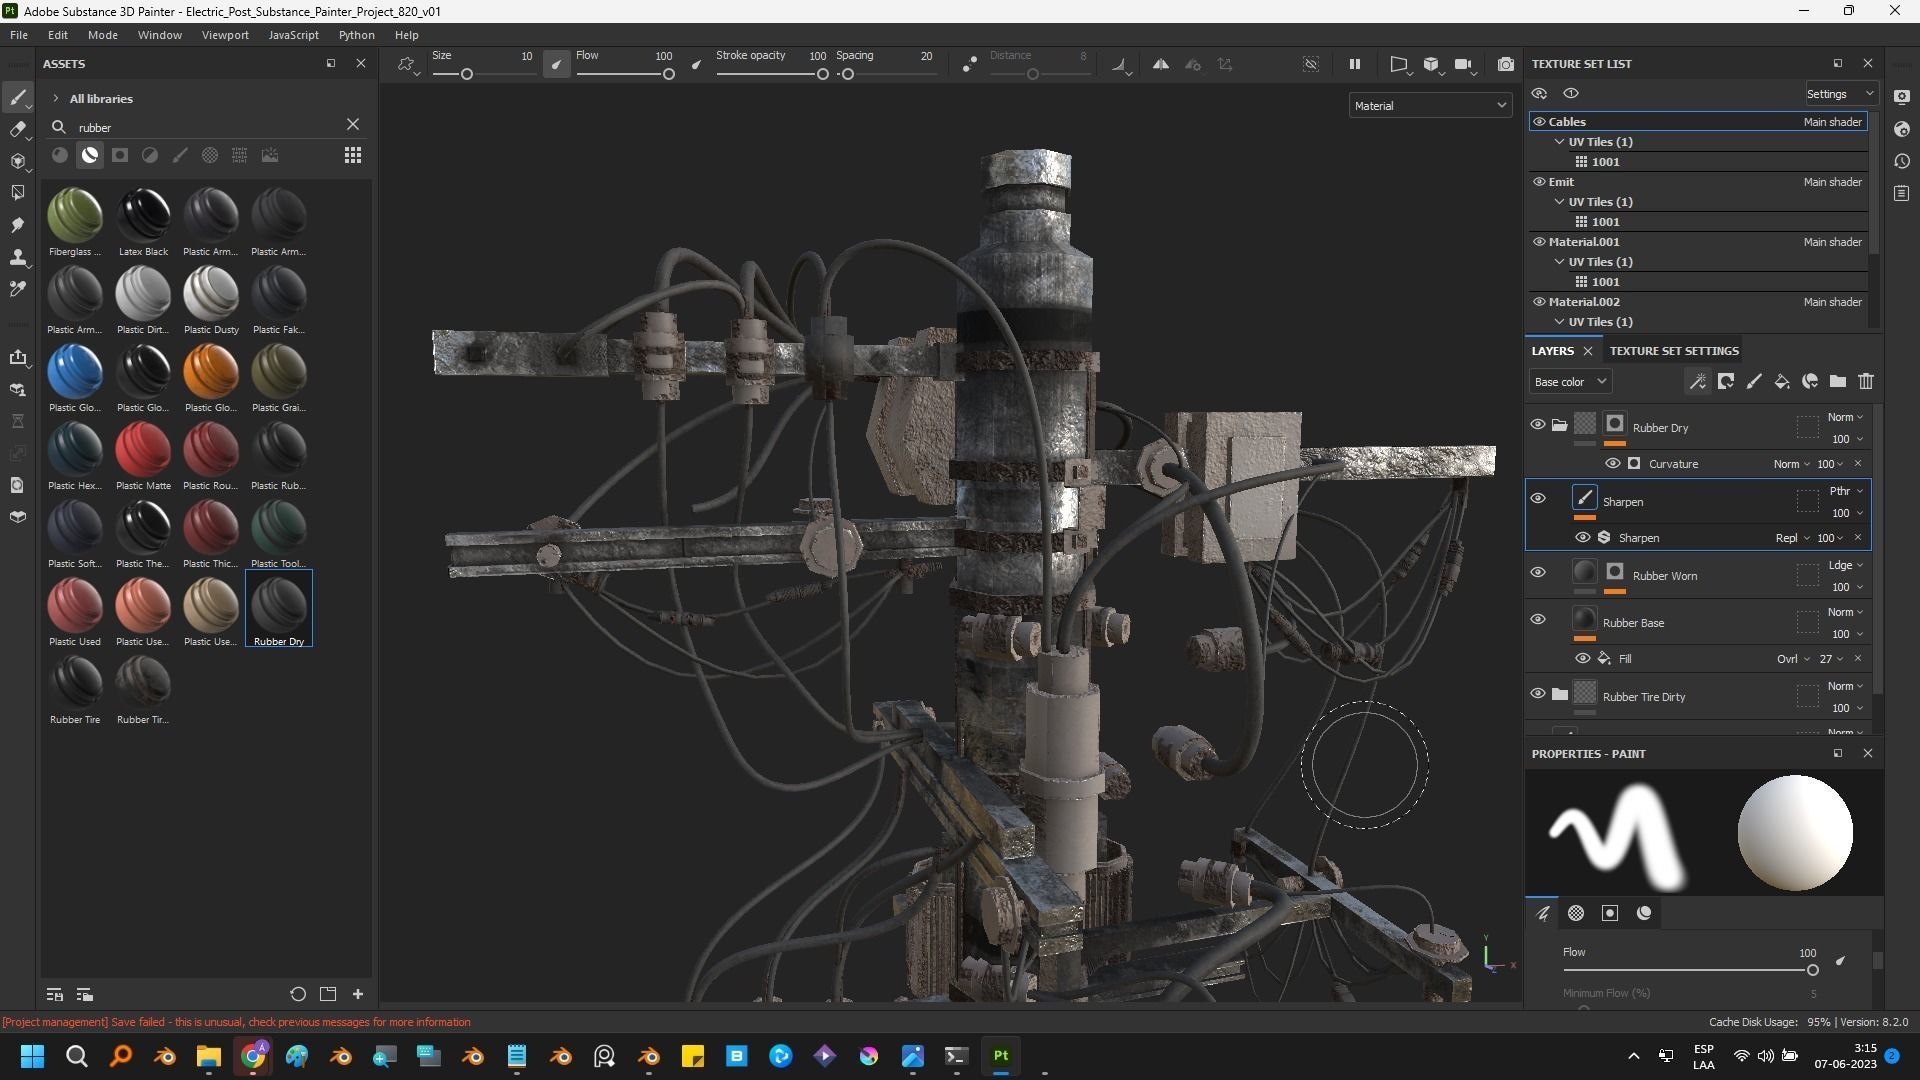This screenshot has width=1920, height=1080.
Task: Open the Base color channel dropdown
Action: (1569, 382)
